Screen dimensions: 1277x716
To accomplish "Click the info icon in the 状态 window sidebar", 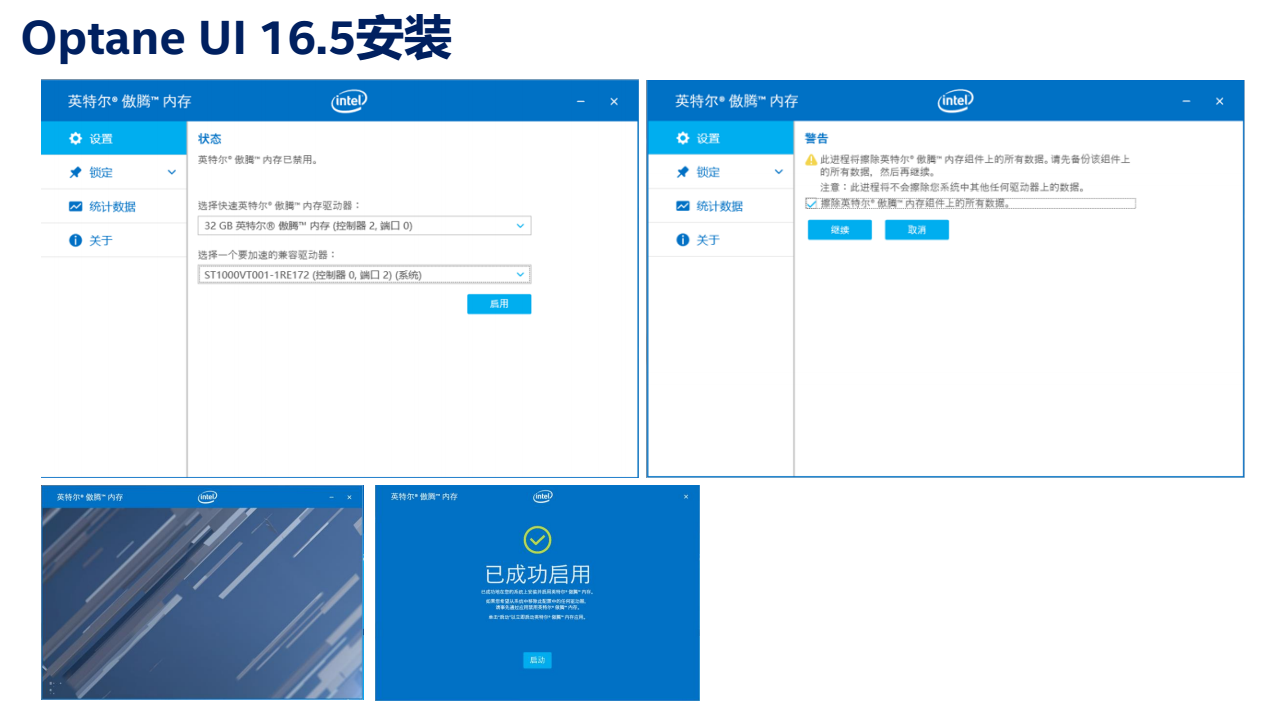I will tap(75, 240).
